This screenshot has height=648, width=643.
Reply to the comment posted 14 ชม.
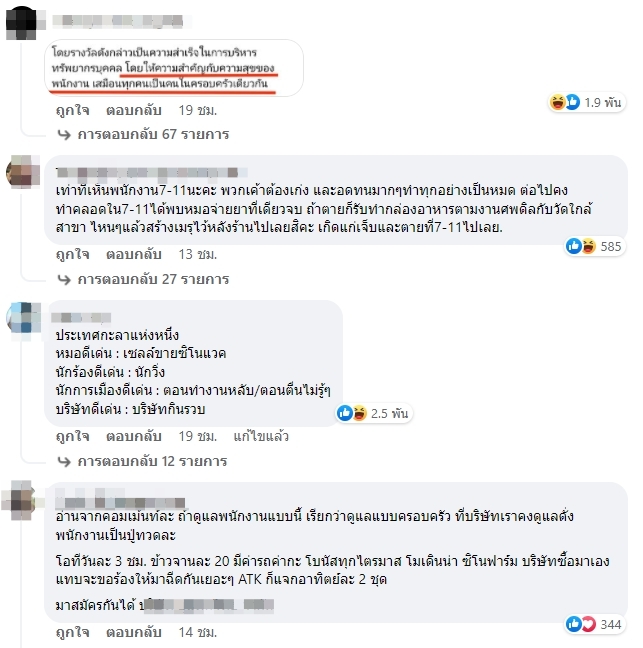pos(133,632)
